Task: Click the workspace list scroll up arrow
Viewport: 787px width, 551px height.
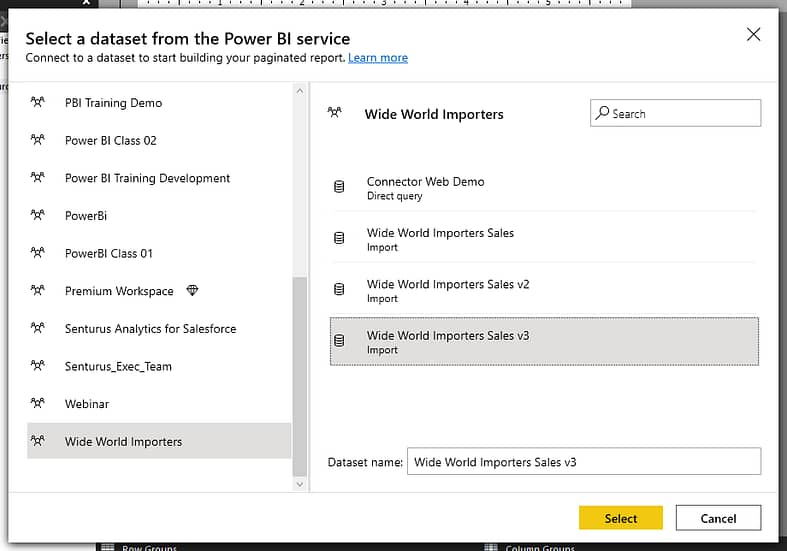Action: (x=300, y=91)
